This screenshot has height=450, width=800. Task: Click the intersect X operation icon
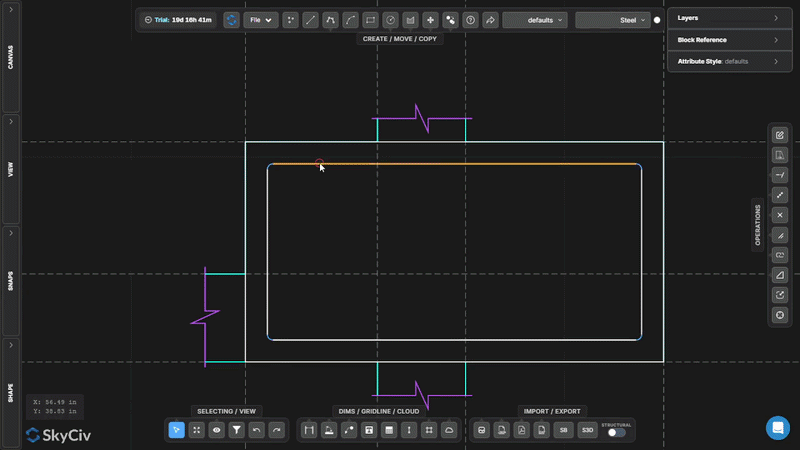point(780,215)
